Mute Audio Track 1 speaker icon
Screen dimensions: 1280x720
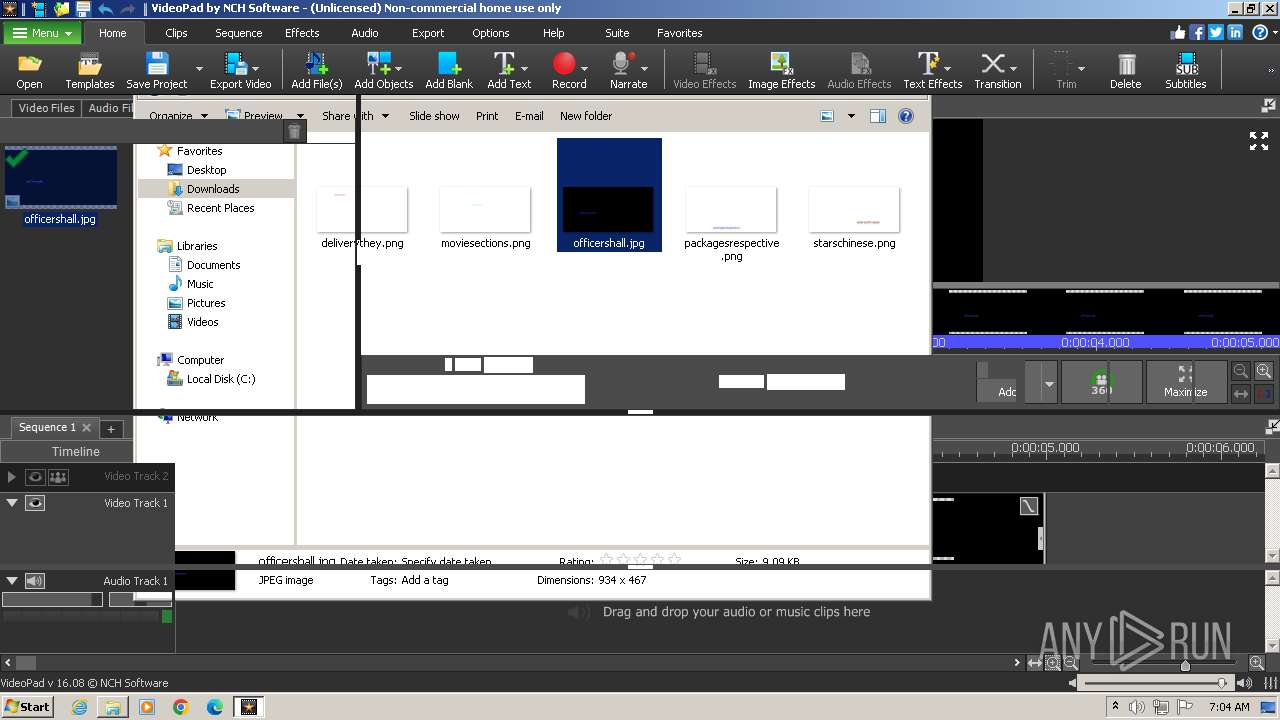(35, 581)
